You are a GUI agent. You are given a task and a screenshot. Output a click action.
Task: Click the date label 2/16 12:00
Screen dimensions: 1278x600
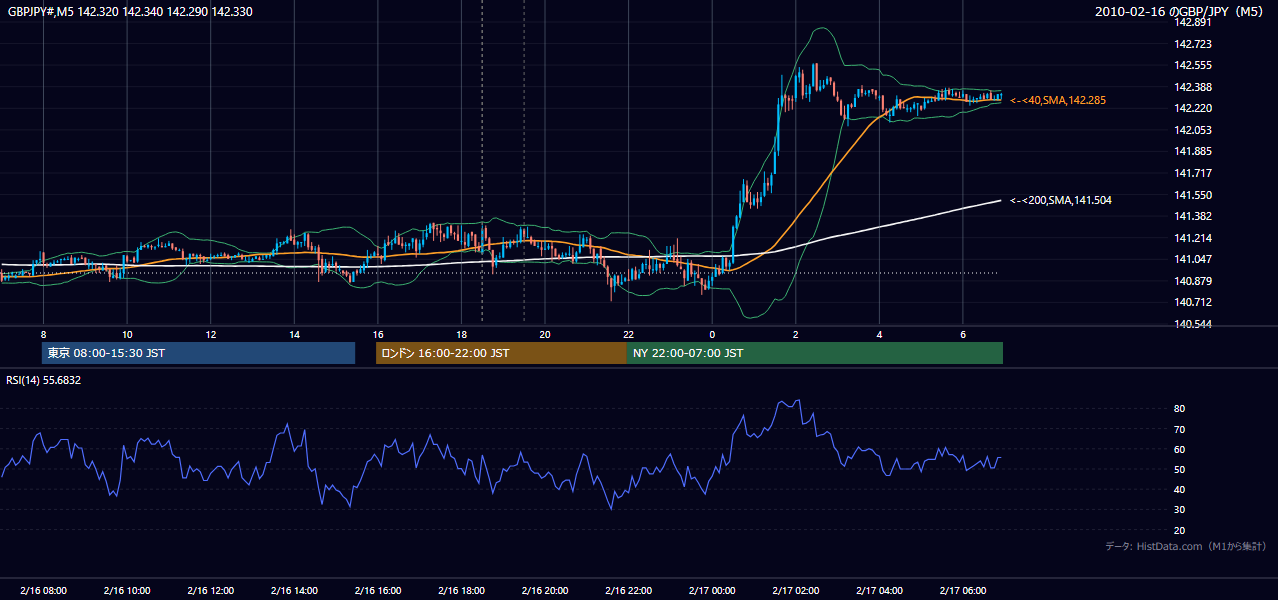click(x=210, y=590)
